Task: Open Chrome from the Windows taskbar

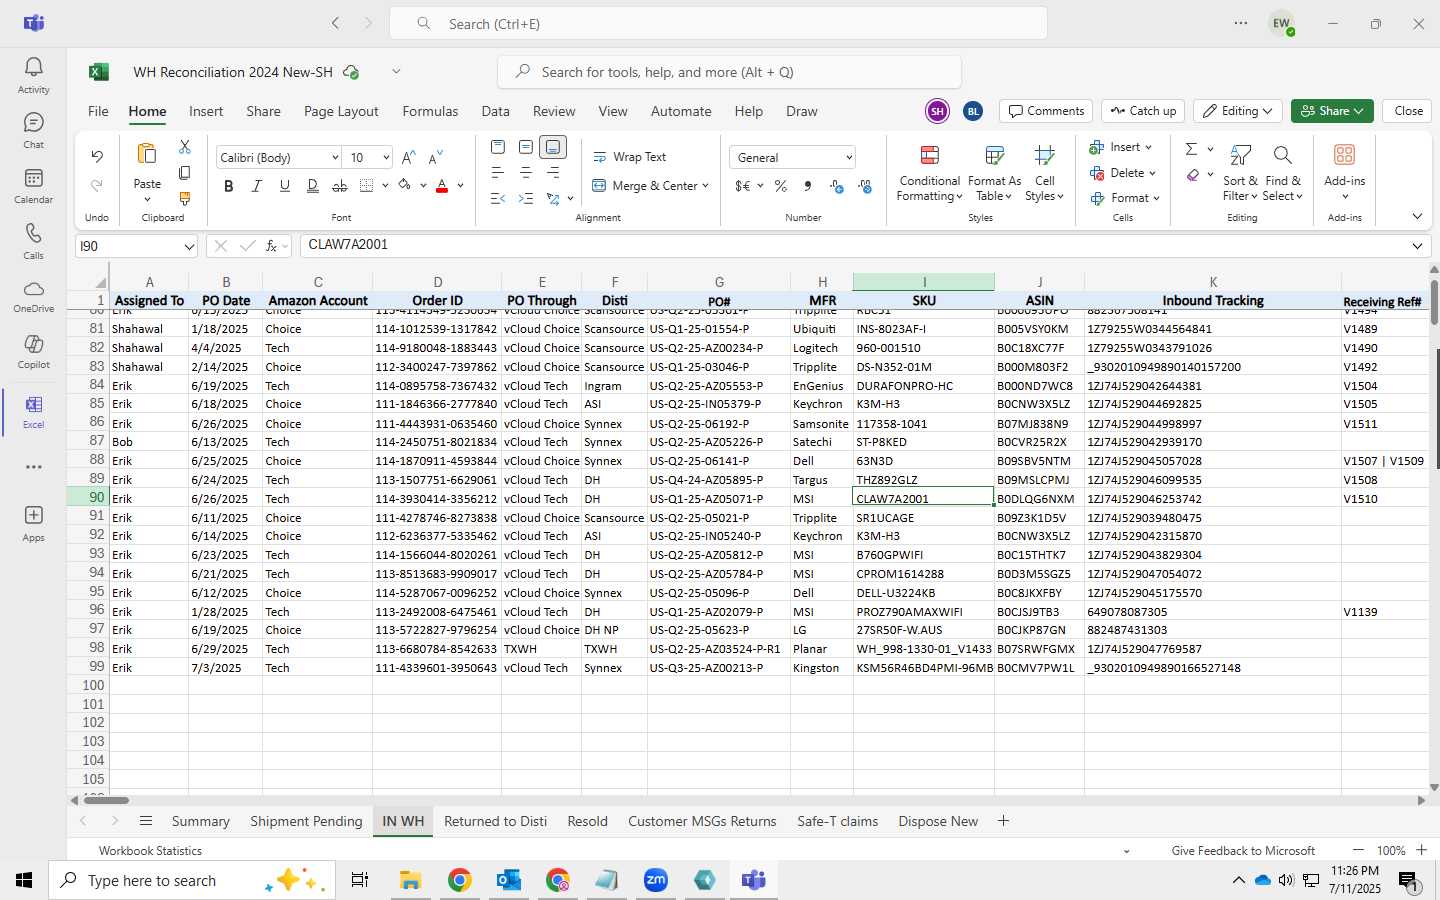Action: pos(459,880)
